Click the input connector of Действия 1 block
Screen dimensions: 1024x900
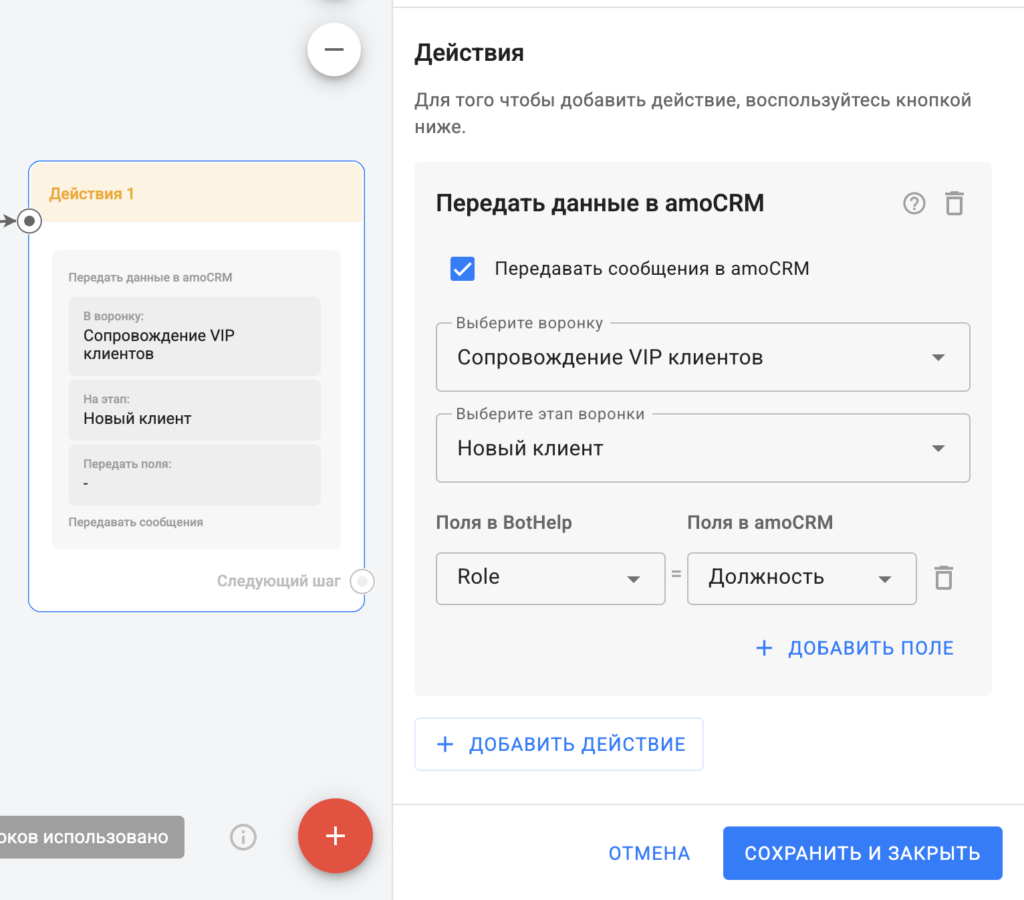30,221
